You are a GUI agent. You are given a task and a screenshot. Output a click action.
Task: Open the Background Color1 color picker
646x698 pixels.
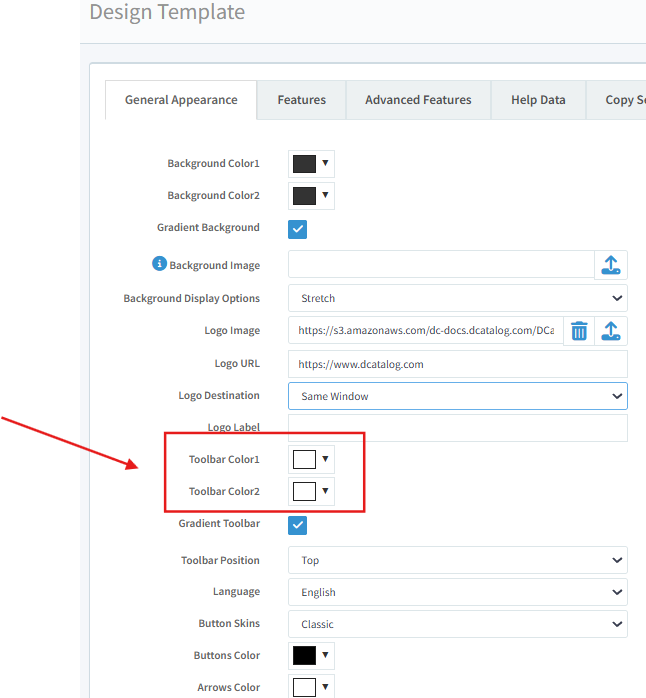click(311, 164)
